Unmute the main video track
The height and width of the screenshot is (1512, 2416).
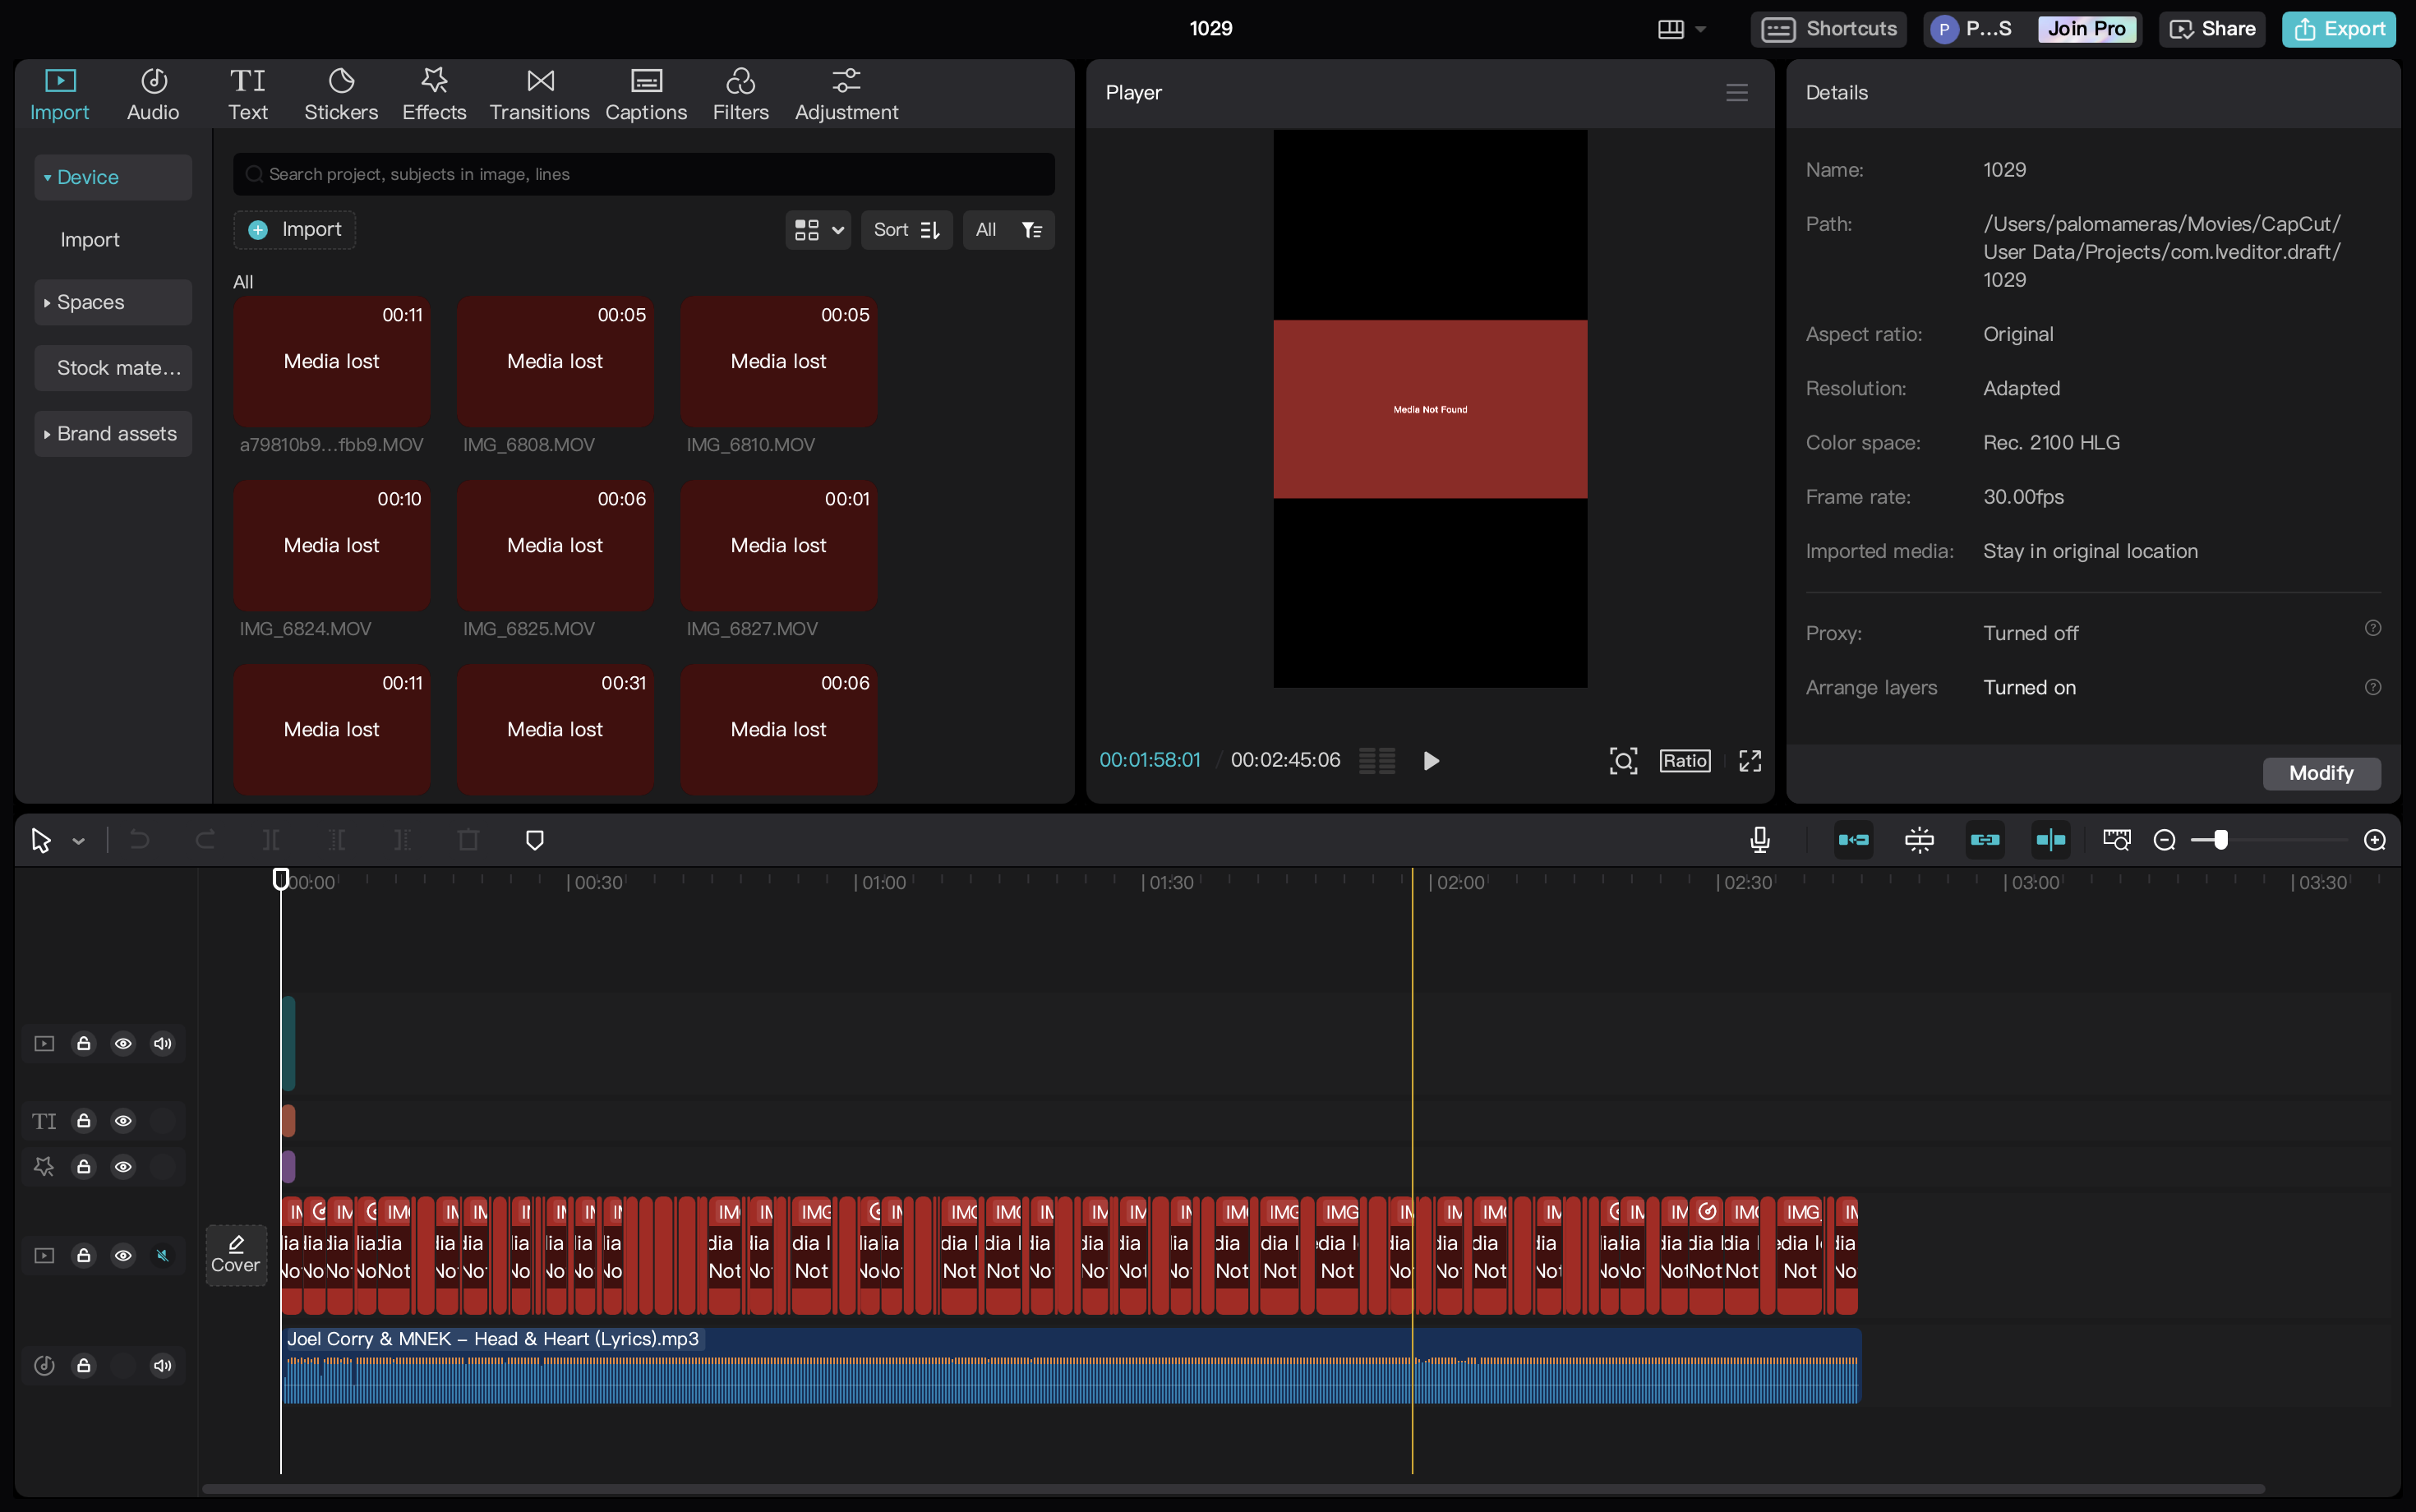coord(162,1255)
